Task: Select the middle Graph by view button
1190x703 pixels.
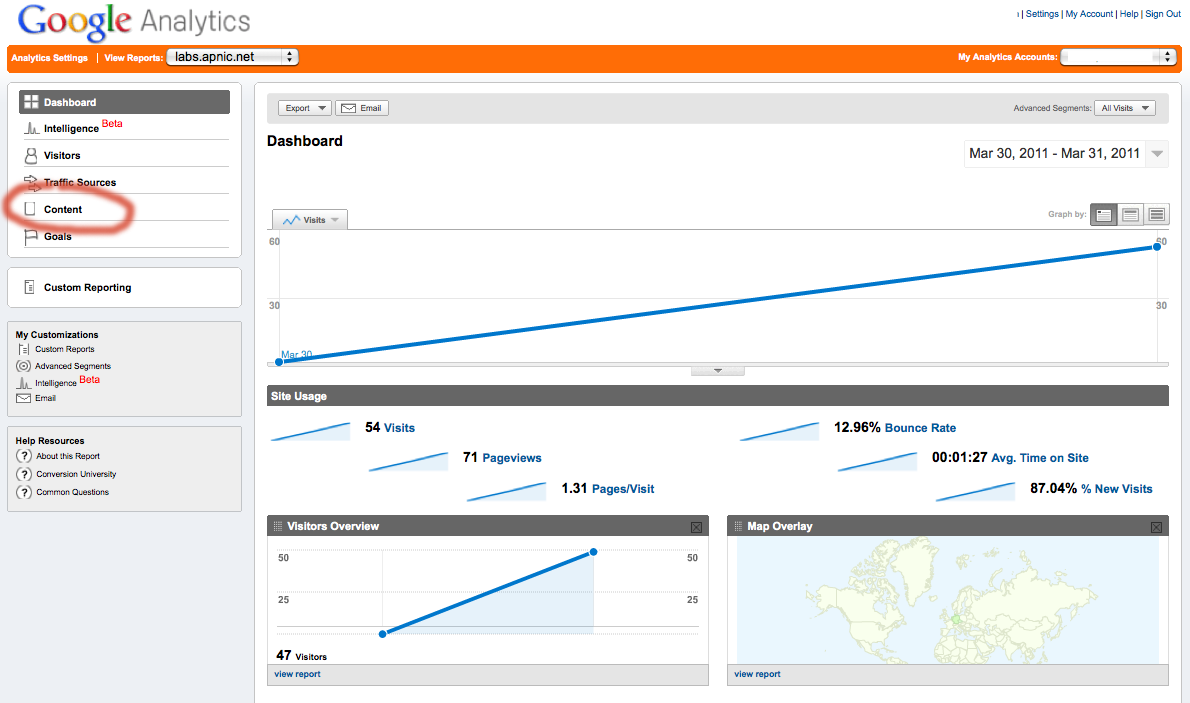Action: point(1130,215)
